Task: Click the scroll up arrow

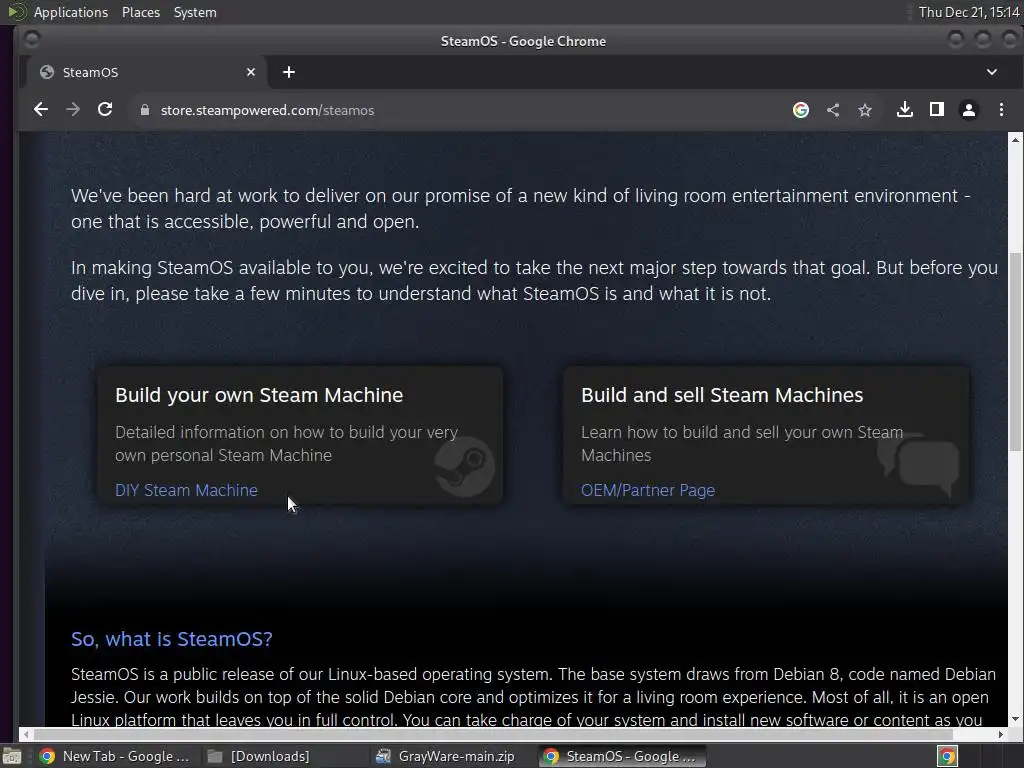Action: tap(1015, 139)
